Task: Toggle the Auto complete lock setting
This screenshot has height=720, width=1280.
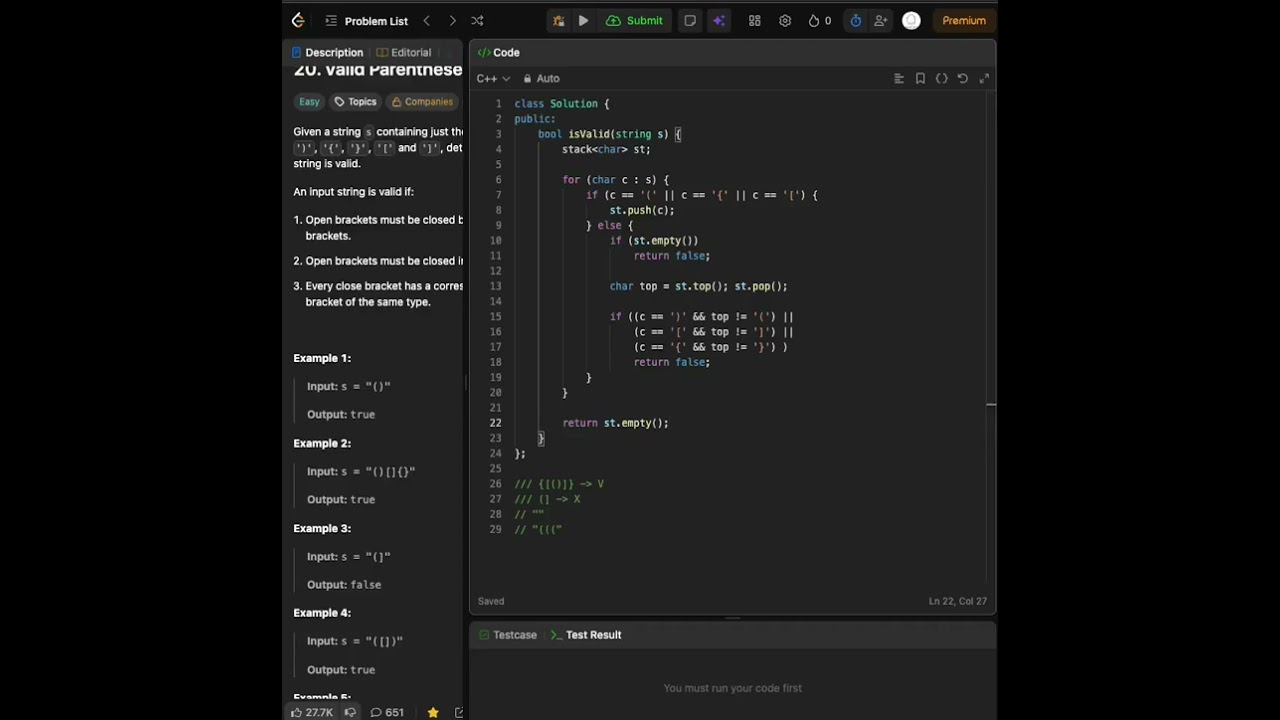Action: [541, 79]
